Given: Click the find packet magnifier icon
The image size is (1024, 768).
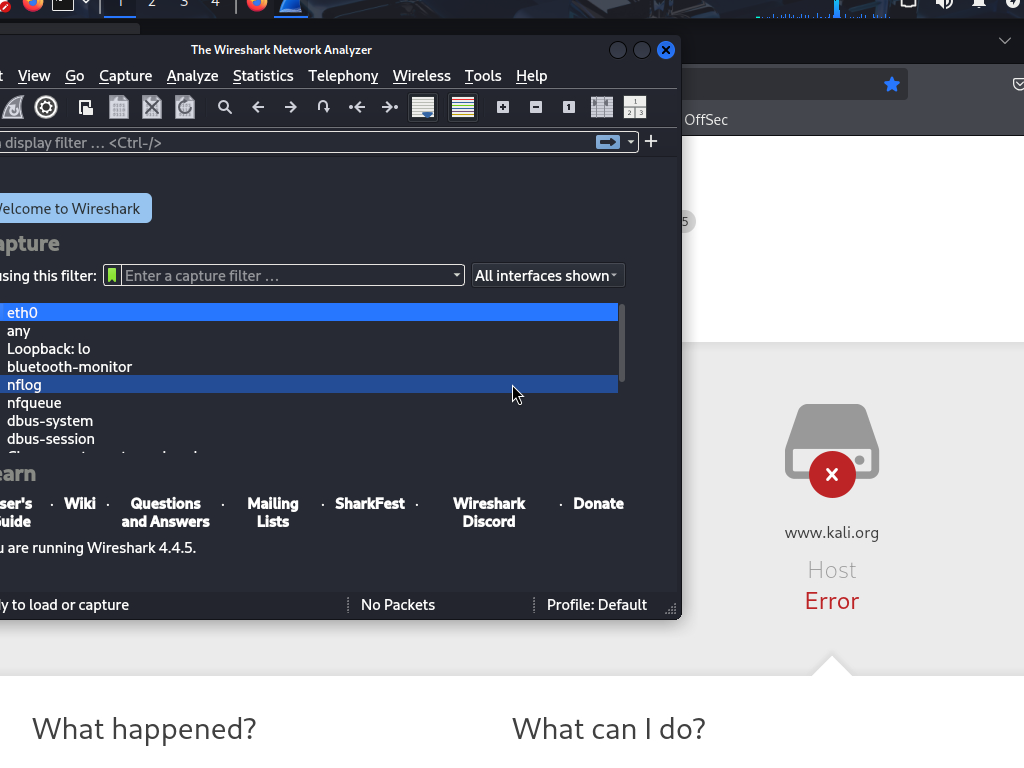Looking at the screenshot, I should pyautogui.click(x=225, y=107).
